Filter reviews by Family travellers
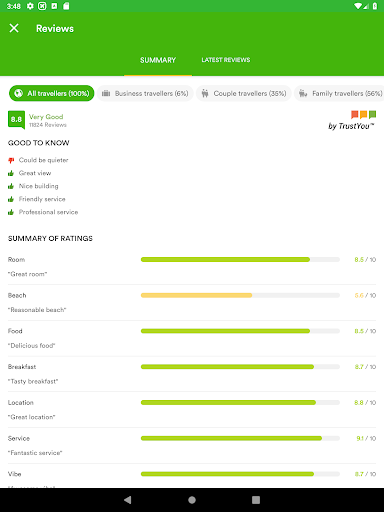Image resolution: width=384 pixels, height=512 pixels. [339, 93]
